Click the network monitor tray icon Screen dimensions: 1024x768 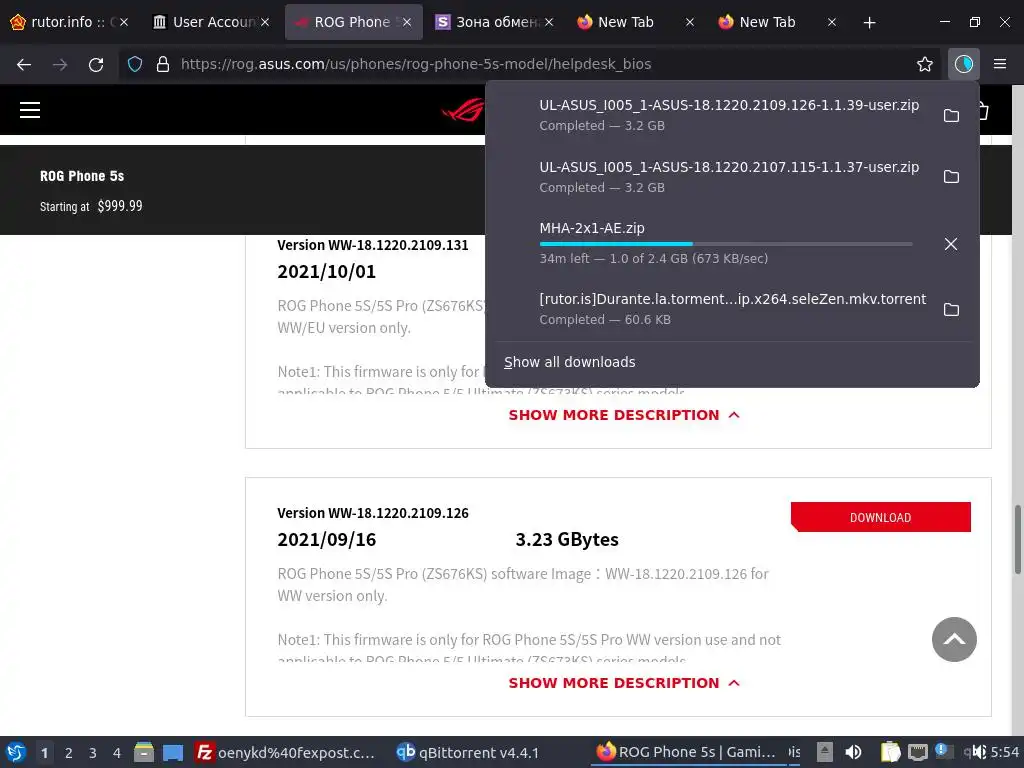click(918, 752)
